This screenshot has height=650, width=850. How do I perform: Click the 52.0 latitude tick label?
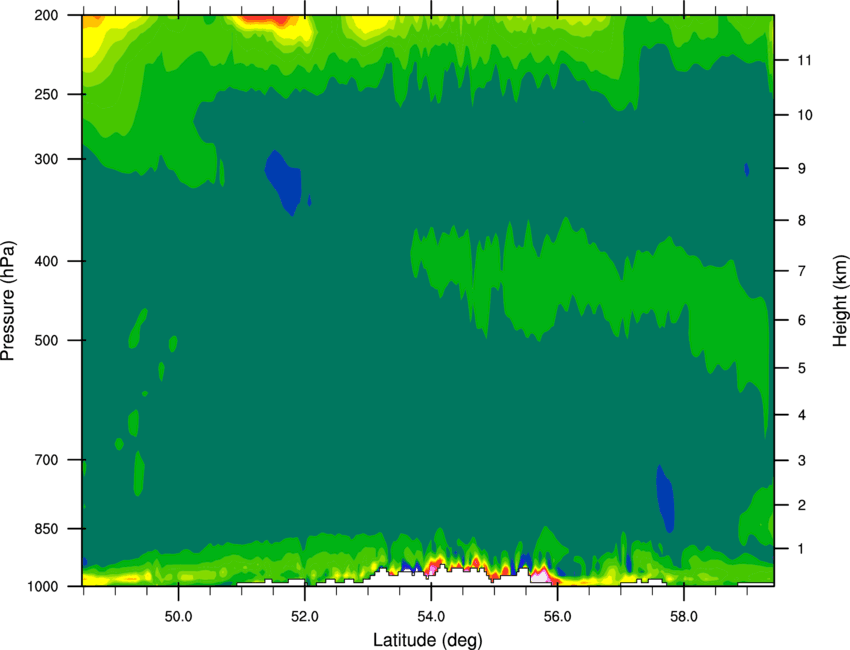tap(305, 617)
